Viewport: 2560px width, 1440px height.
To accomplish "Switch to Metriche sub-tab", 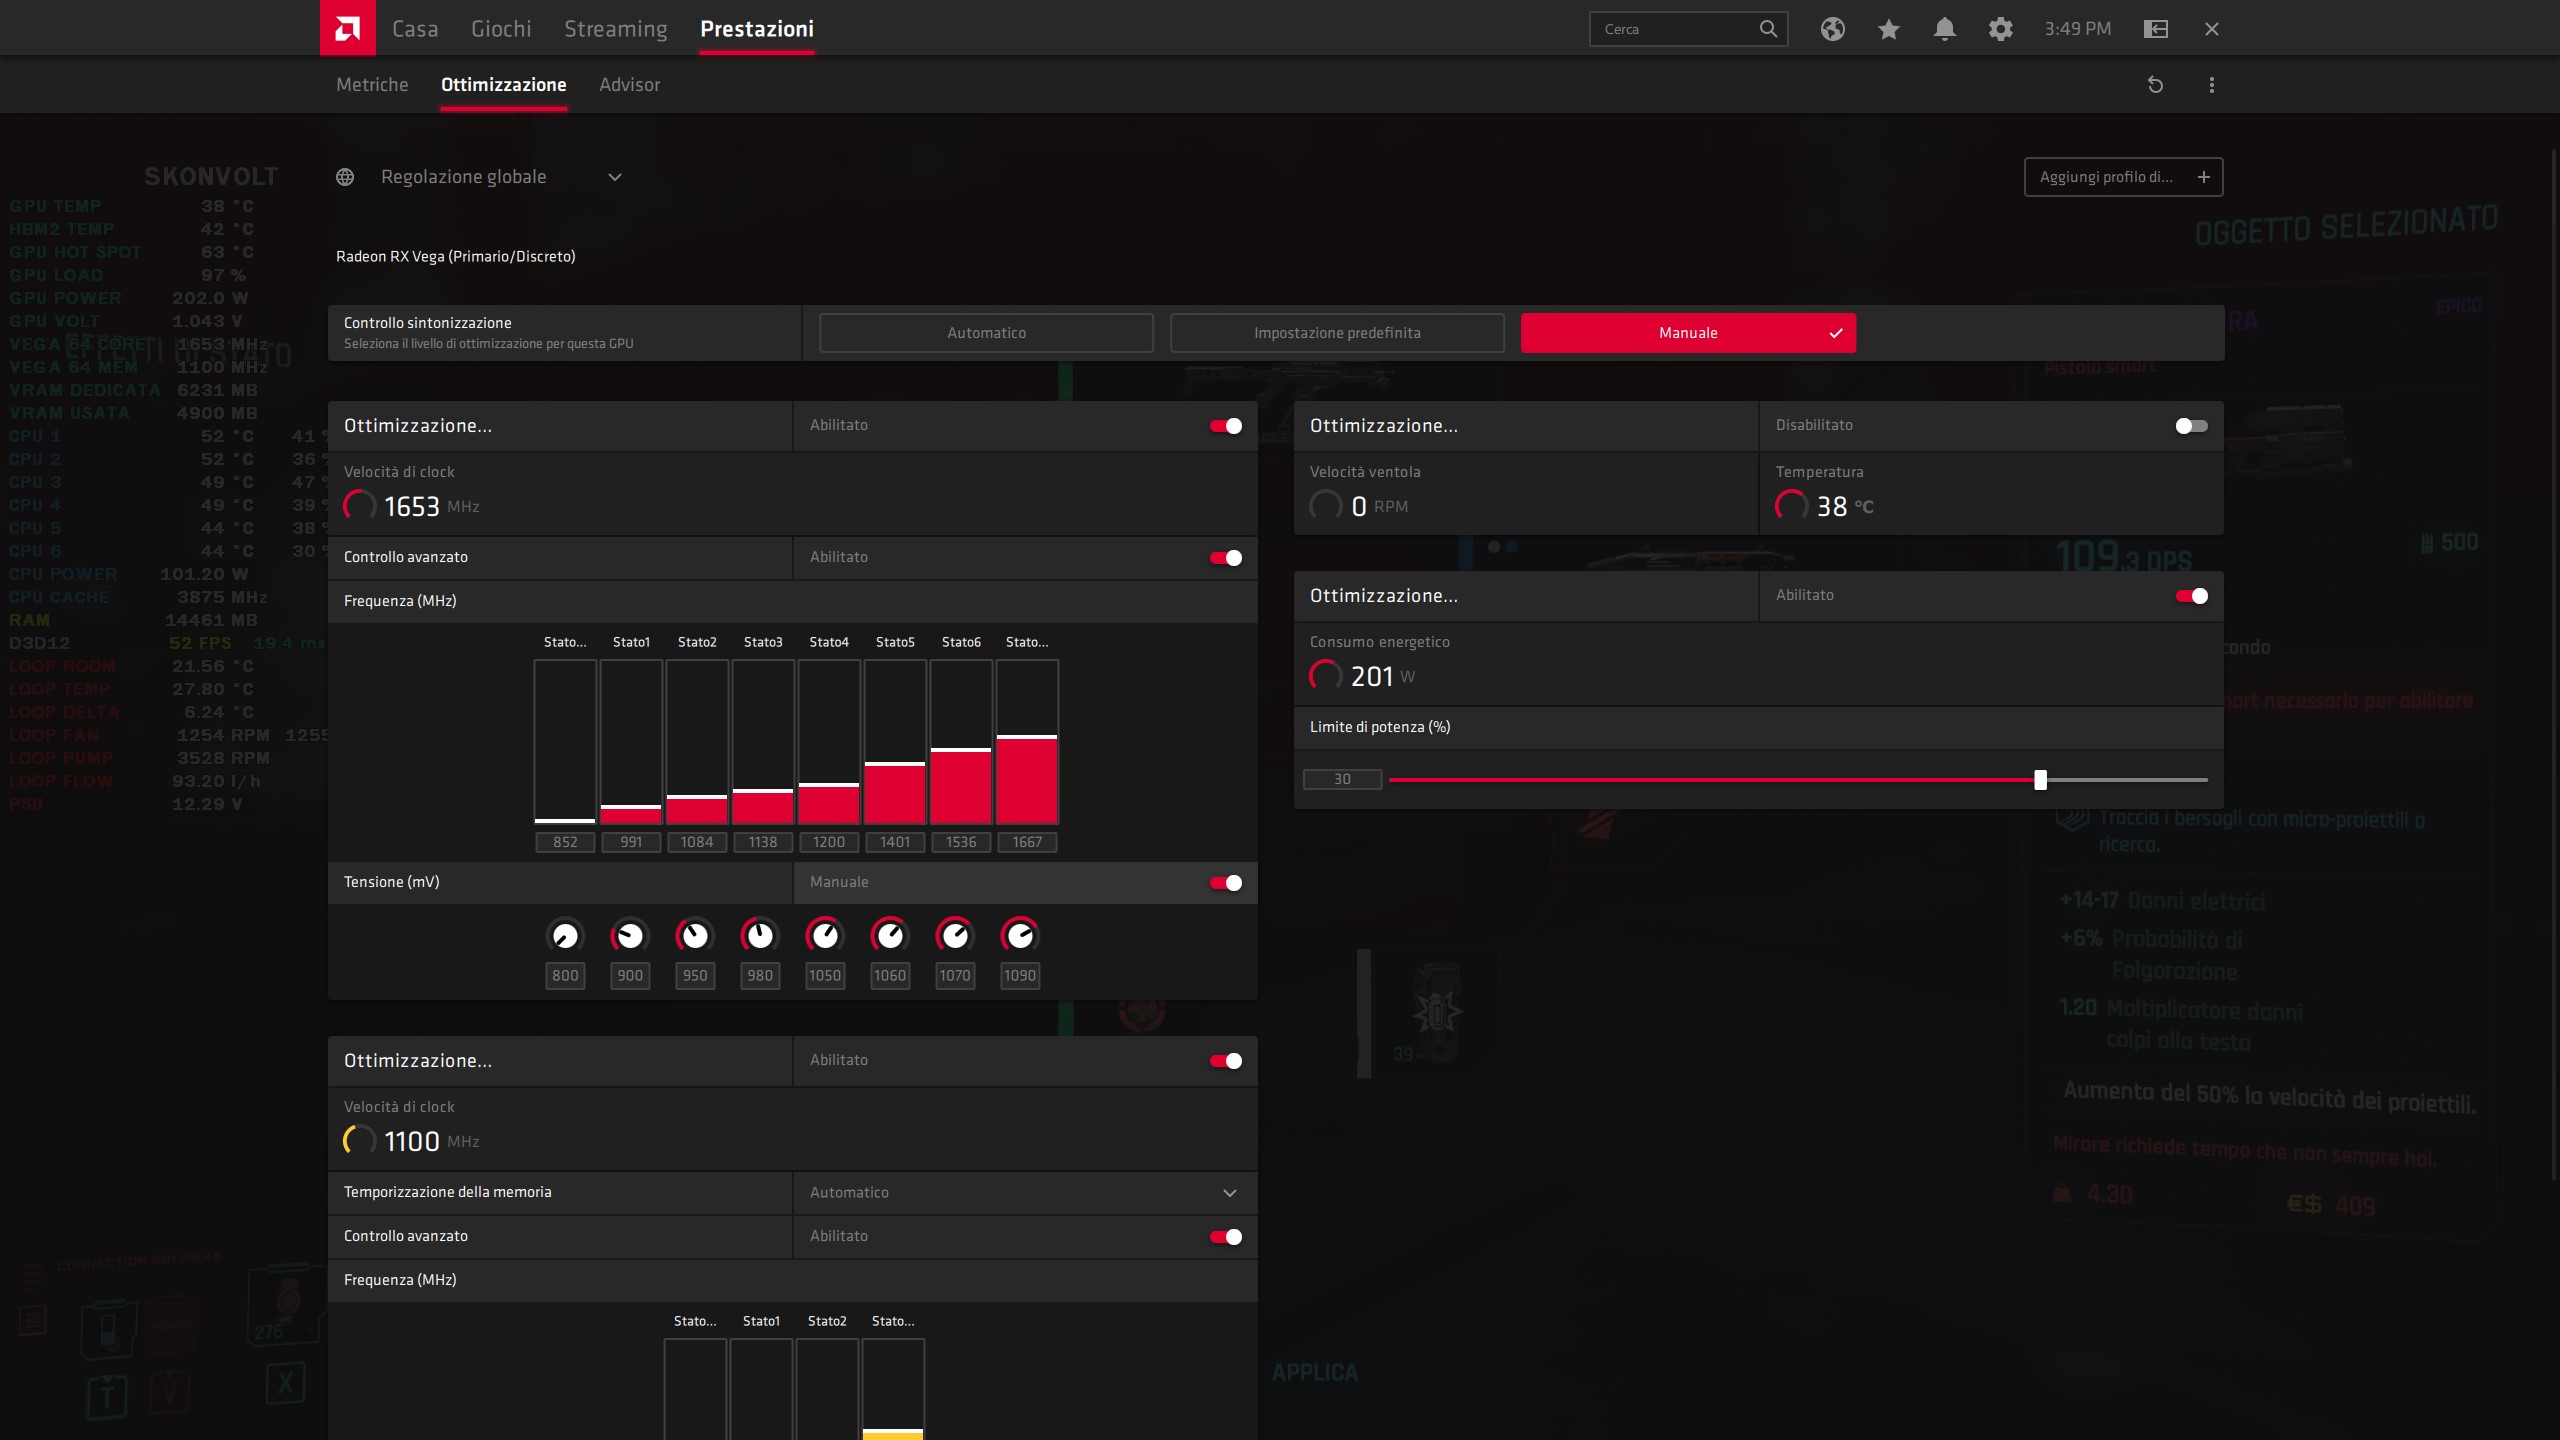I will (372, 85).
